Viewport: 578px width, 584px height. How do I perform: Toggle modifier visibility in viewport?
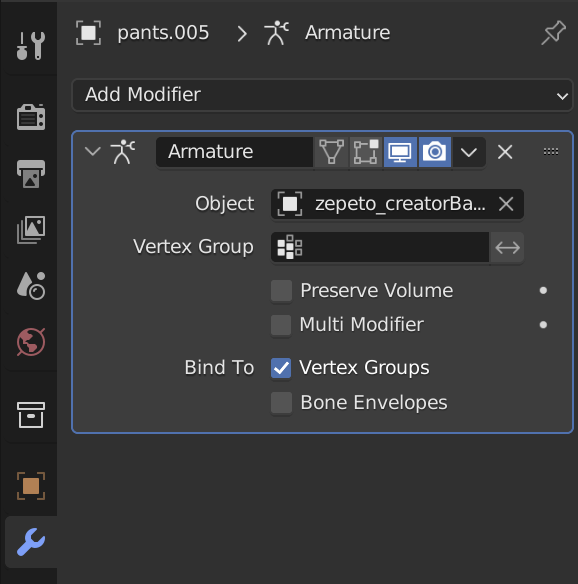tap(400, 152)
